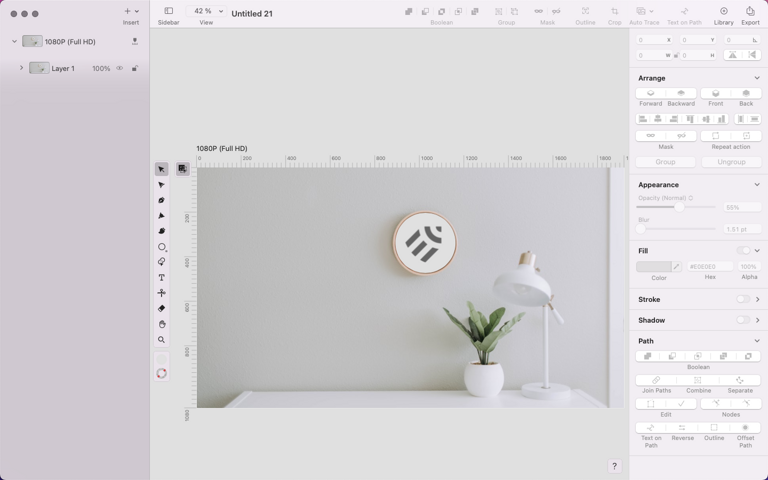The width and height of the screenshot is (768, 480).
Task: Collapse the 1080P (Full HD) sheet row
Action: coord(14,41)
